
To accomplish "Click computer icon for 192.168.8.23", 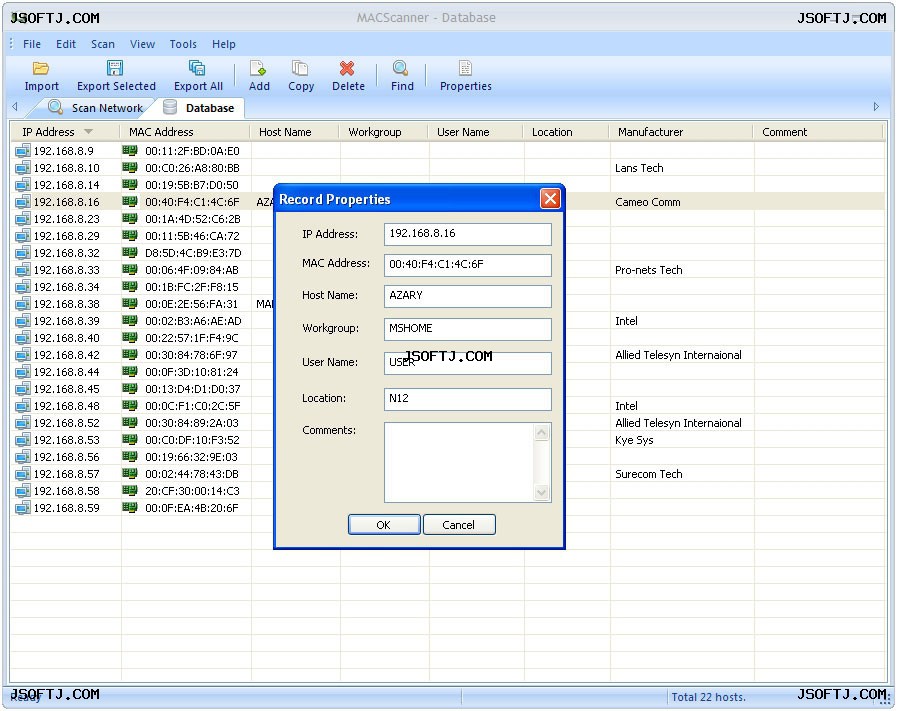I will coord(23,219).
